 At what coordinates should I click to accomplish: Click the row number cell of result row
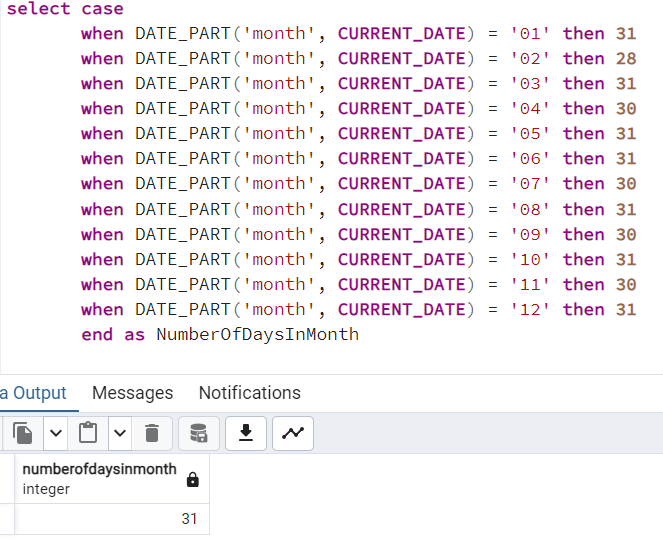click(x=7, y=519)
